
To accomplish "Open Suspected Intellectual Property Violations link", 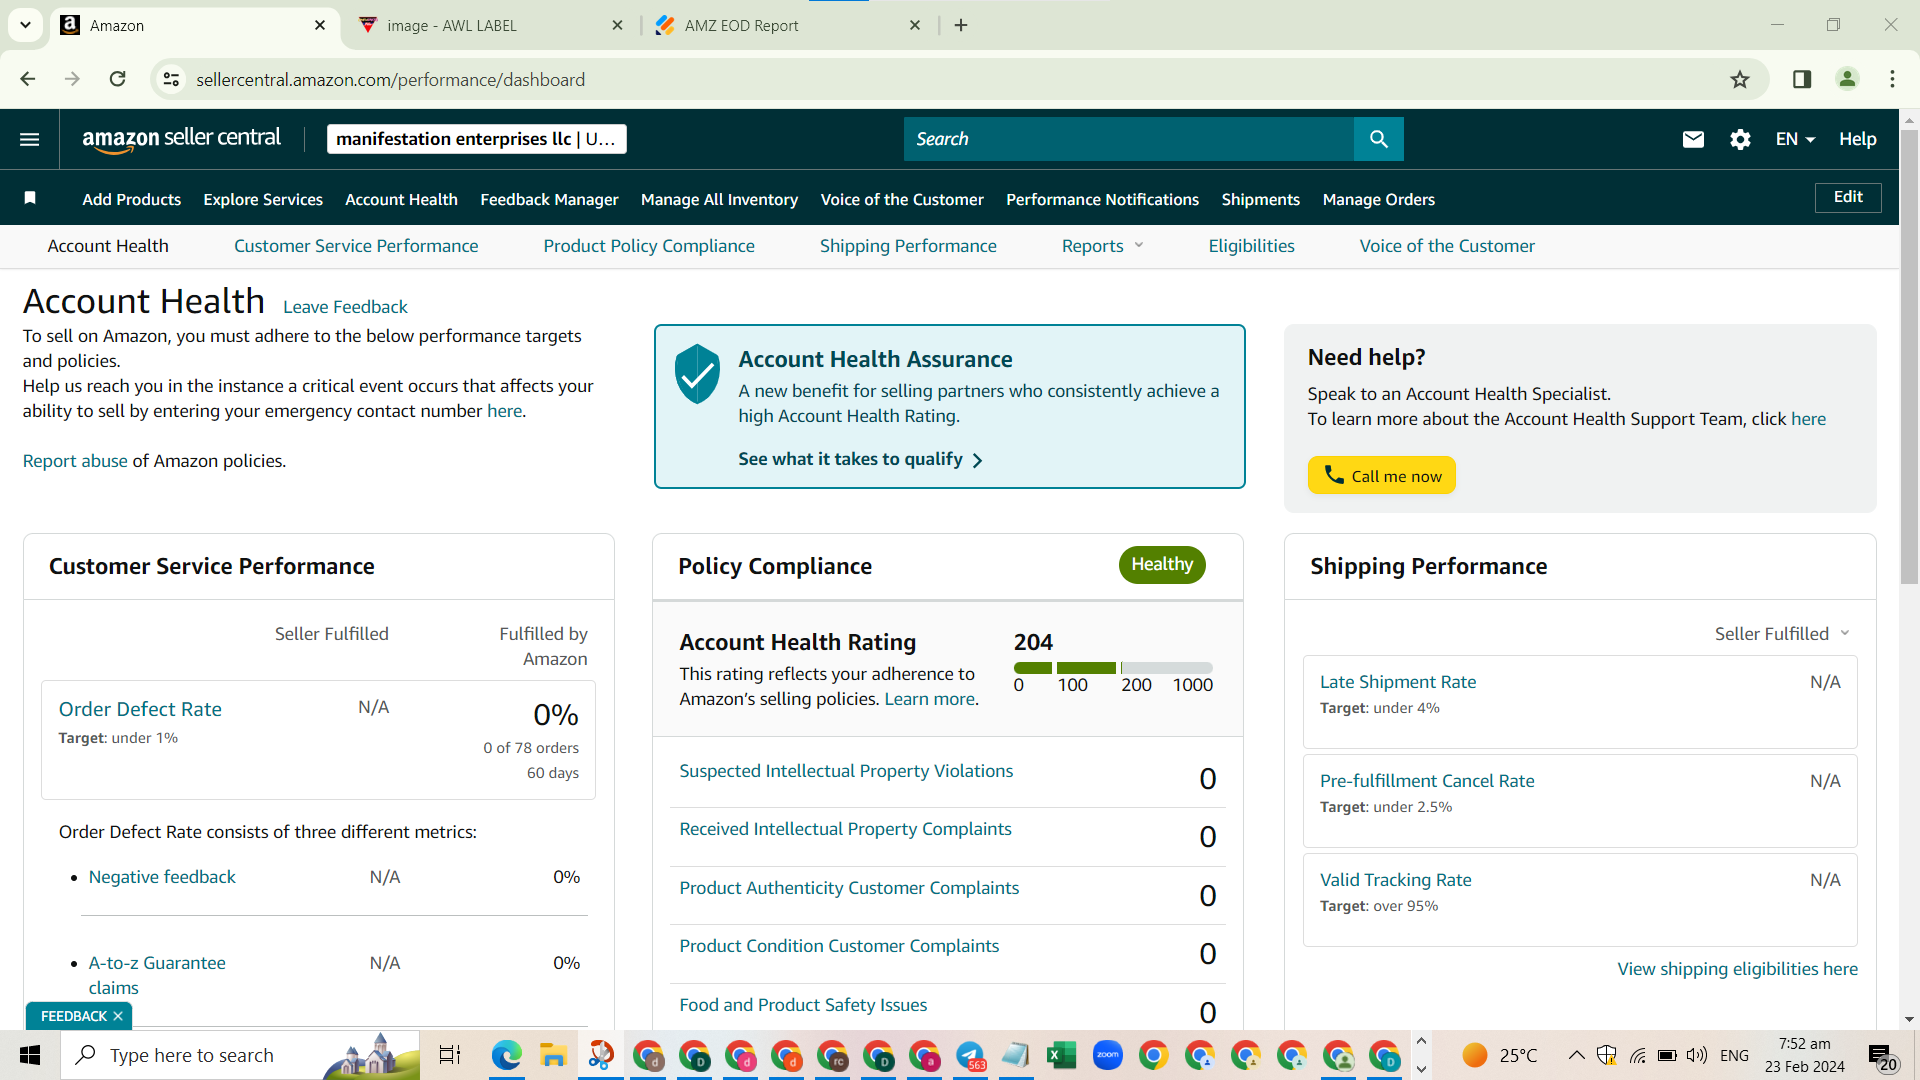I will coord(846,771).
